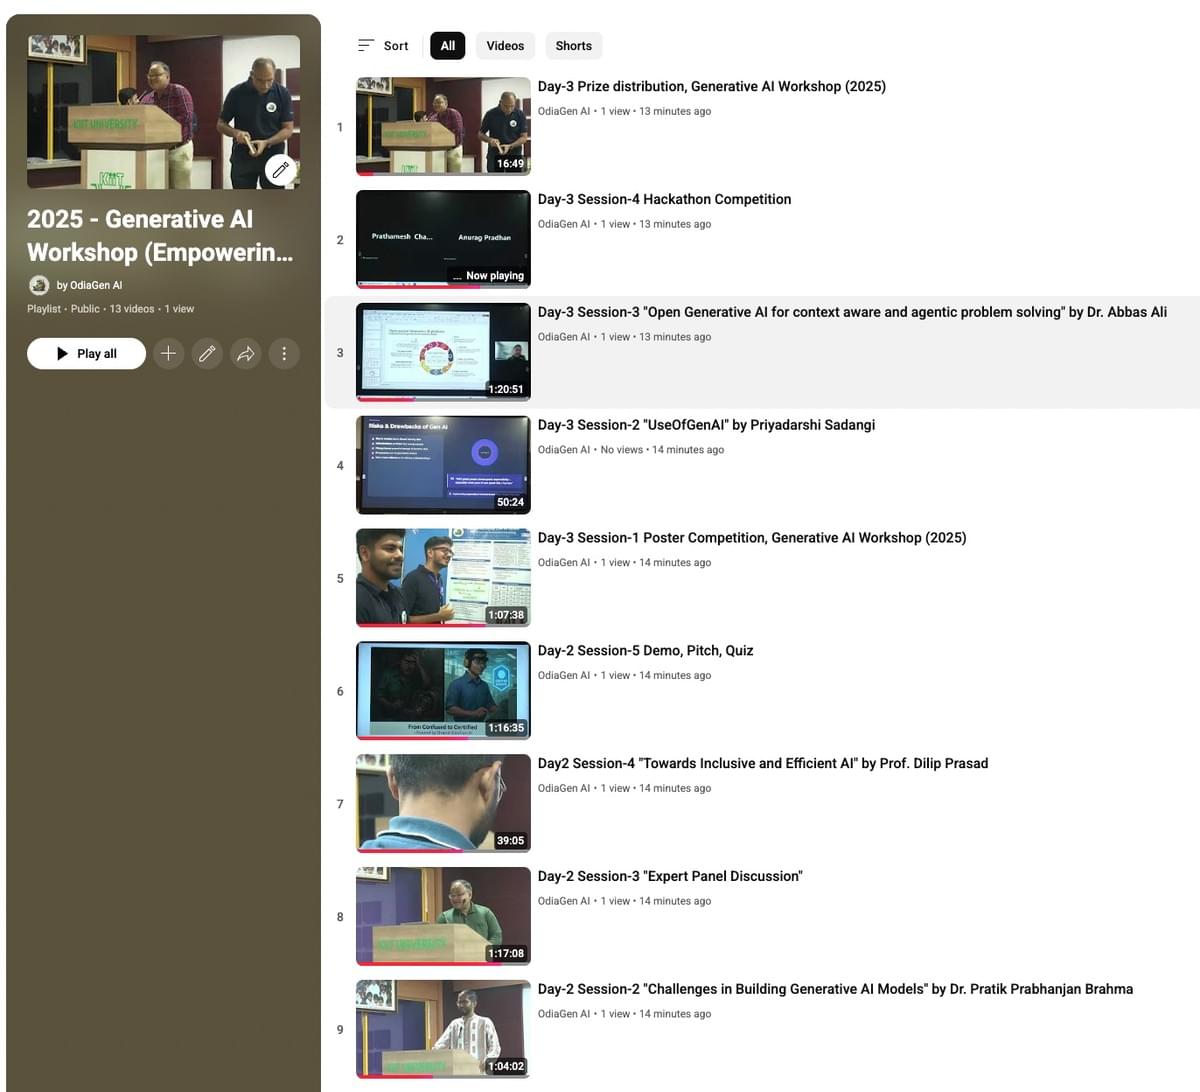Click the share arrow icon
This screenshot has width=1200, height=1092.
point(246,353)
